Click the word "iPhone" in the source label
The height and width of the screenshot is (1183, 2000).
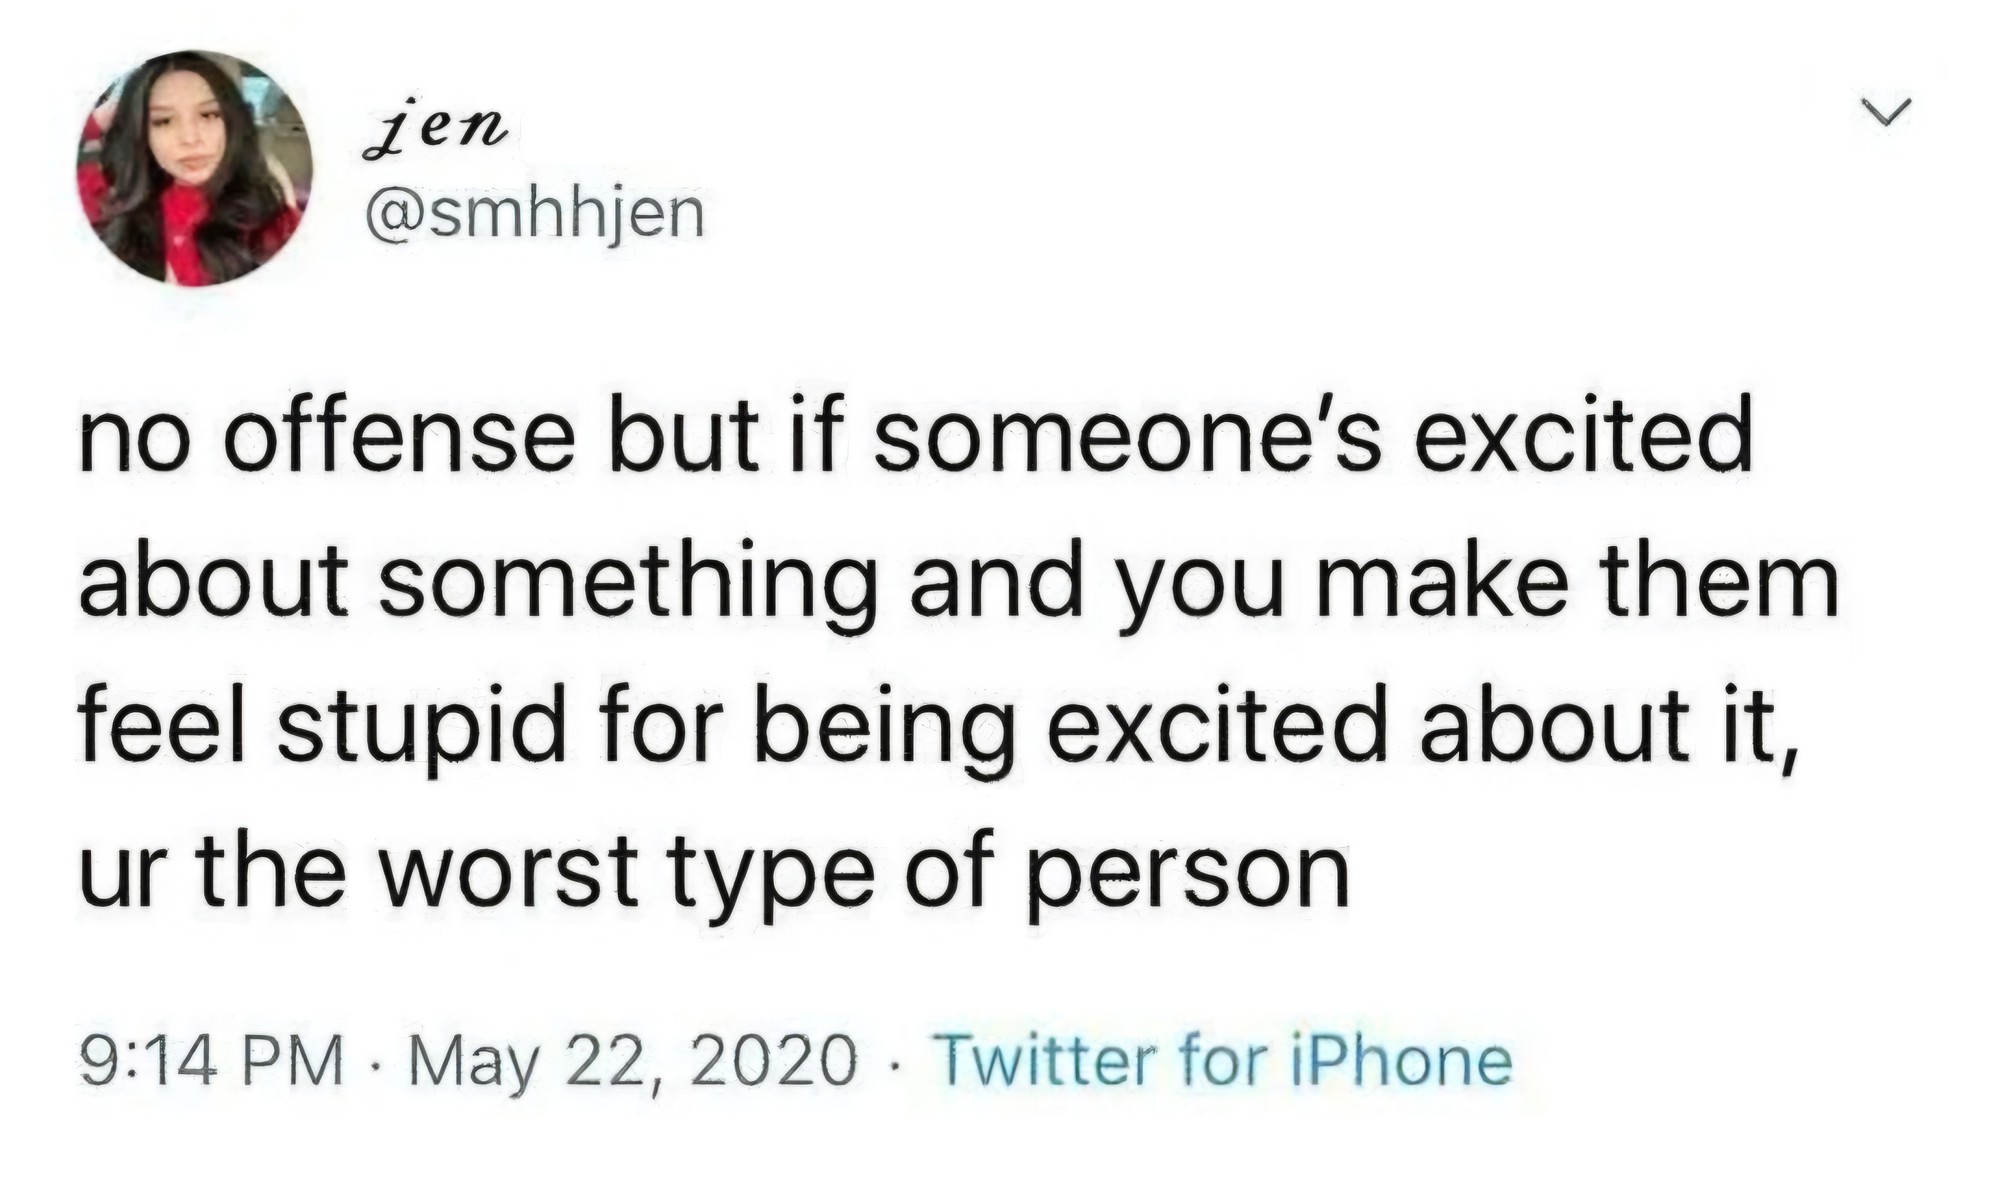(x=1399, y=1060)
